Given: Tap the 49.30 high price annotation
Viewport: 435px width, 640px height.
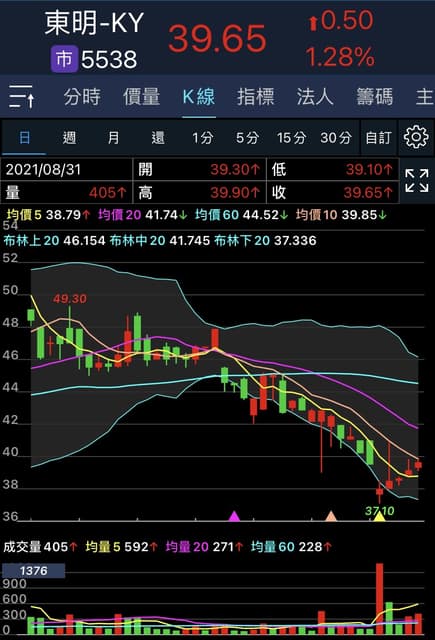Looking at the screenshot, I should point(70,299).
